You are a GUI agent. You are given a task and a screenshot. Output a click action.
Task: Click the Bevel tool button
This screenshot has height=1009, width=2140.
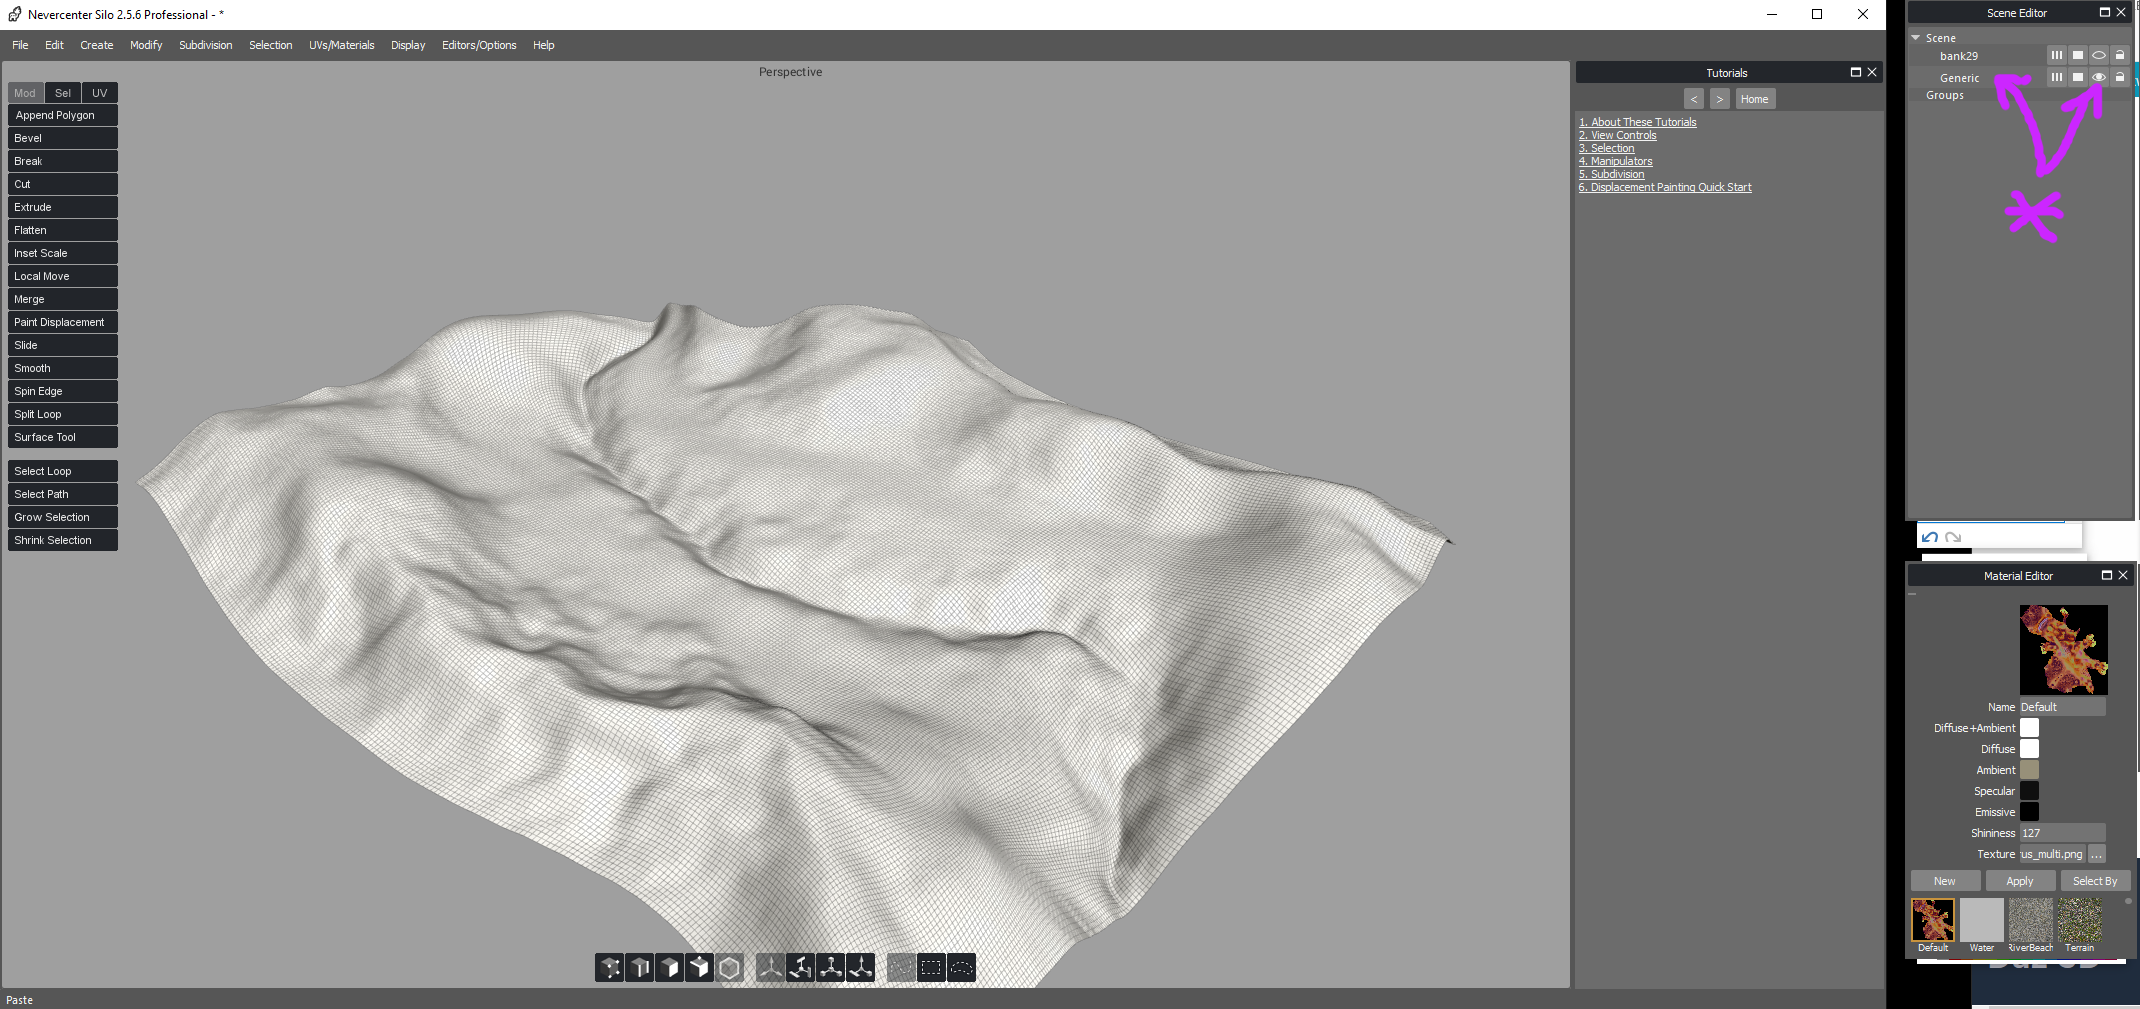63,138
